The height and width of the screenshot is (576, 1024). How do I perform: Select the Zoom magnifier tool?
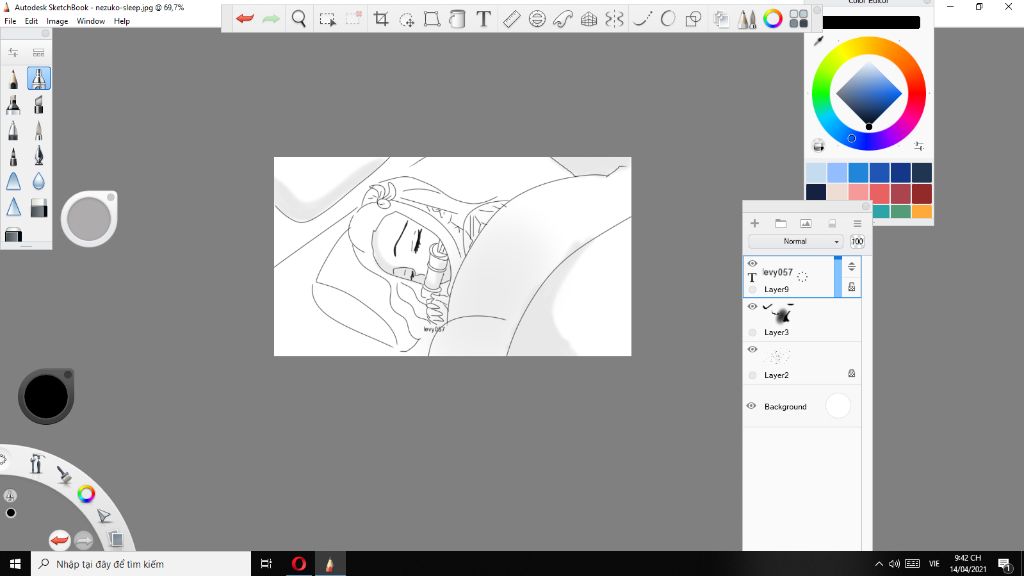(x=298, y=18)
